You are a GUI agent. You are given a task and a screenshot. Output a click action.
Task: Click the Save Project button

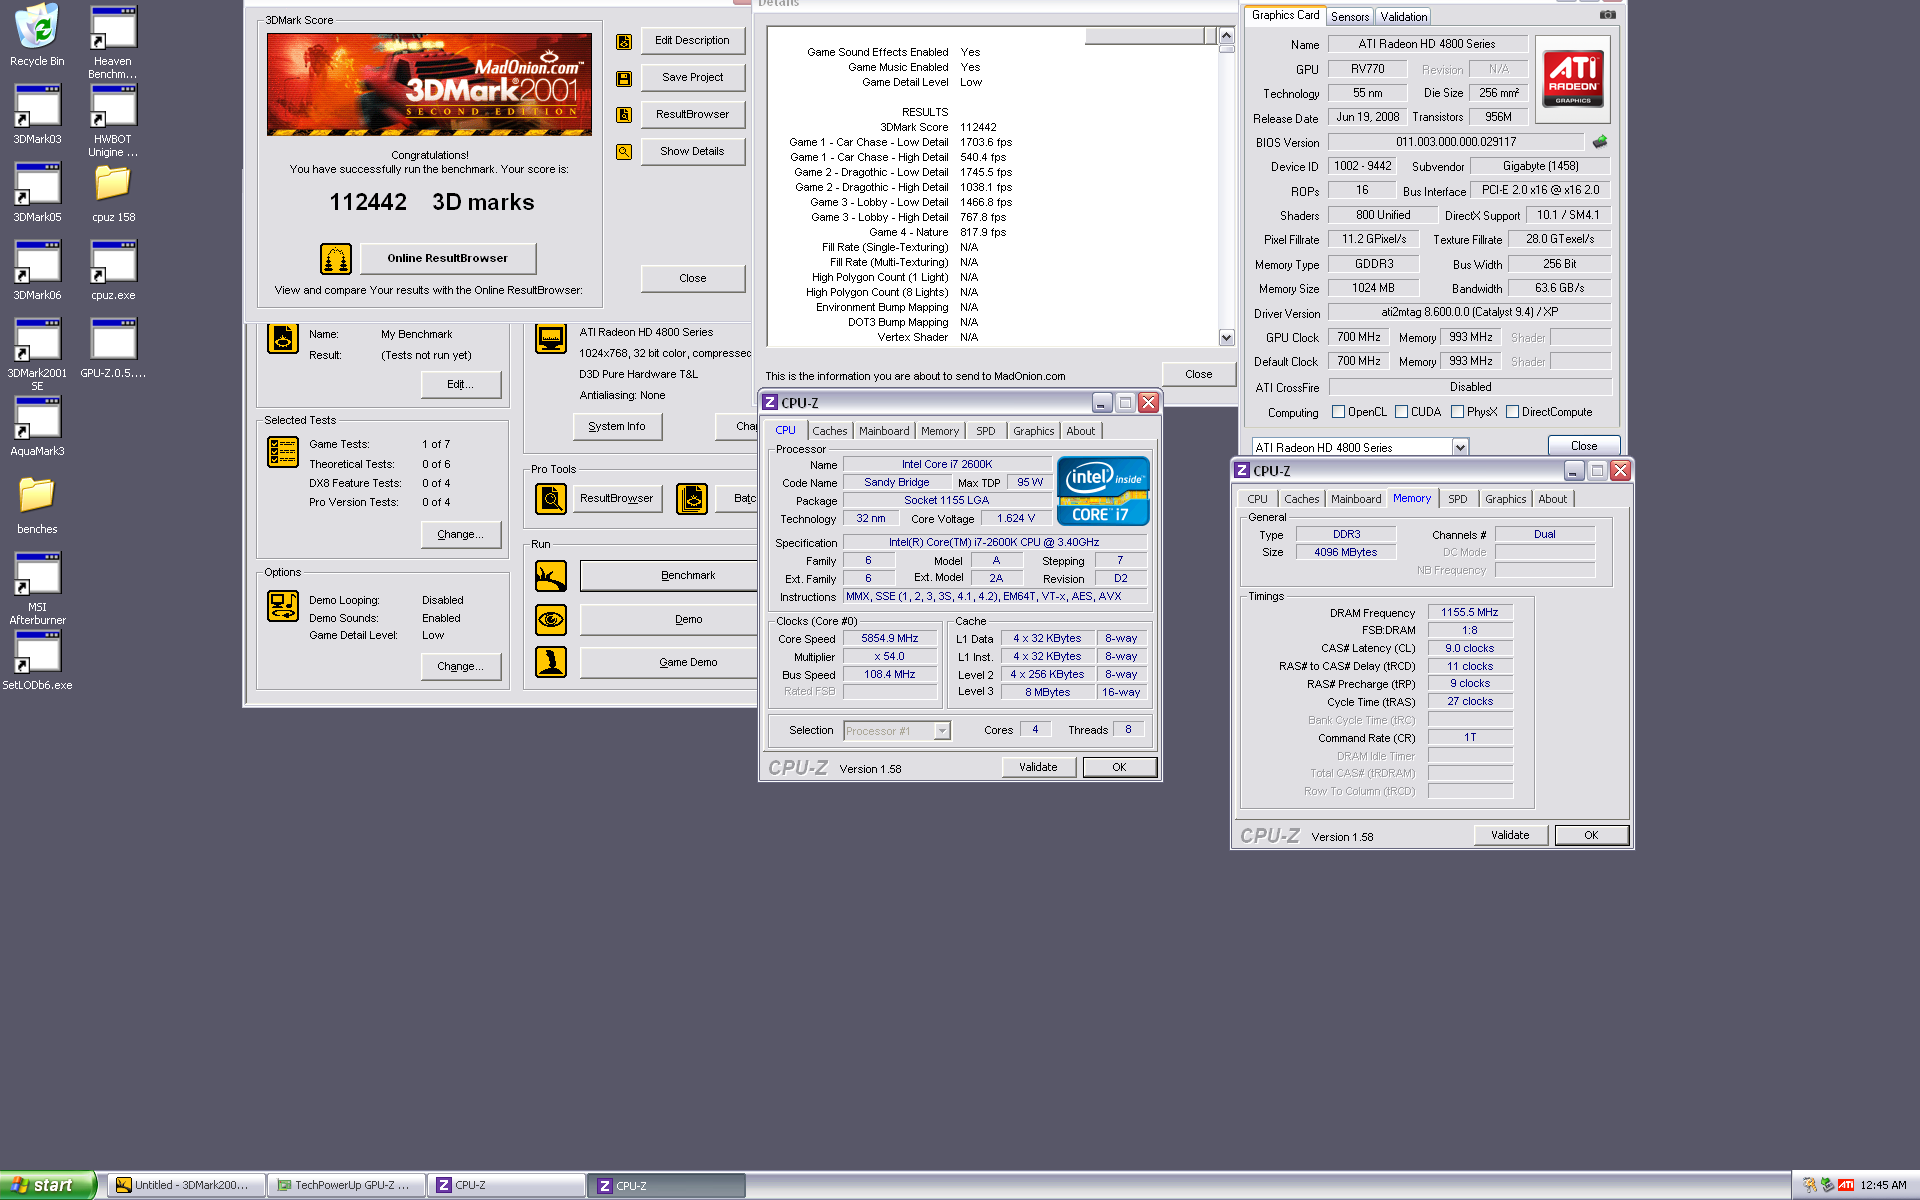coord(692,78)
